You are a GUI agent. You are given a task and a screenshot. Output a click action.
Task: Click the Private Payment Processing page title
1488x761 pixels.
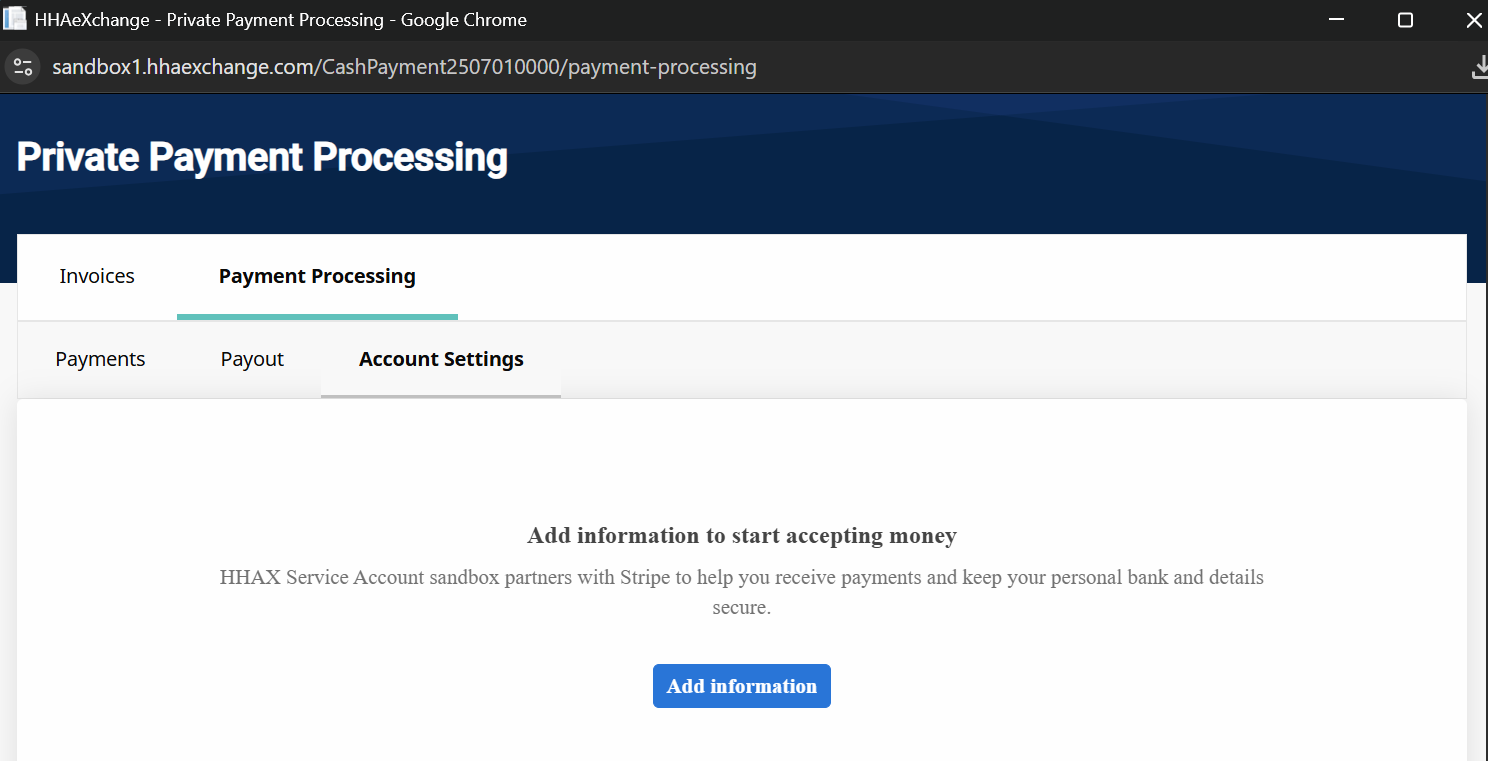click(262, 158)
